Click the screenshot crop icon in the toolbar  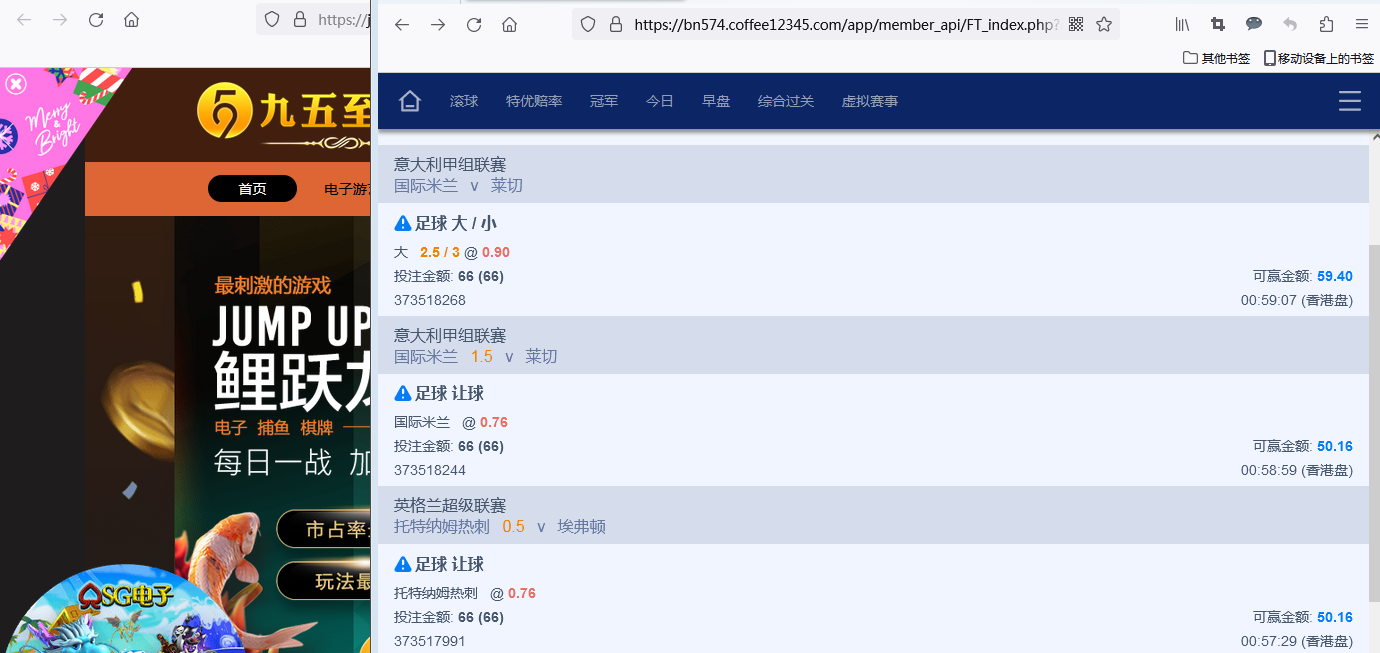[1217, 24]
